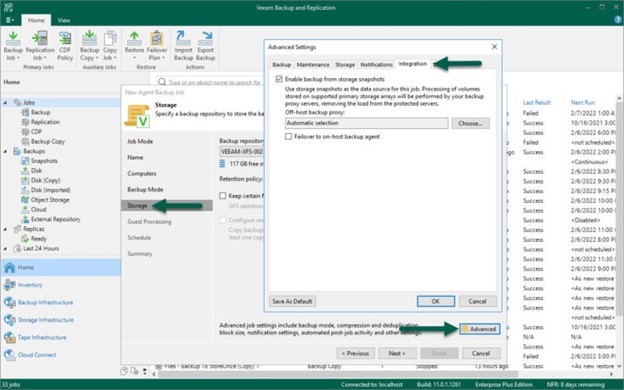Click the Copy Job ribbon icon
Image resolution: width=624 pixels, height=390 pixels.
pos(110,46)
